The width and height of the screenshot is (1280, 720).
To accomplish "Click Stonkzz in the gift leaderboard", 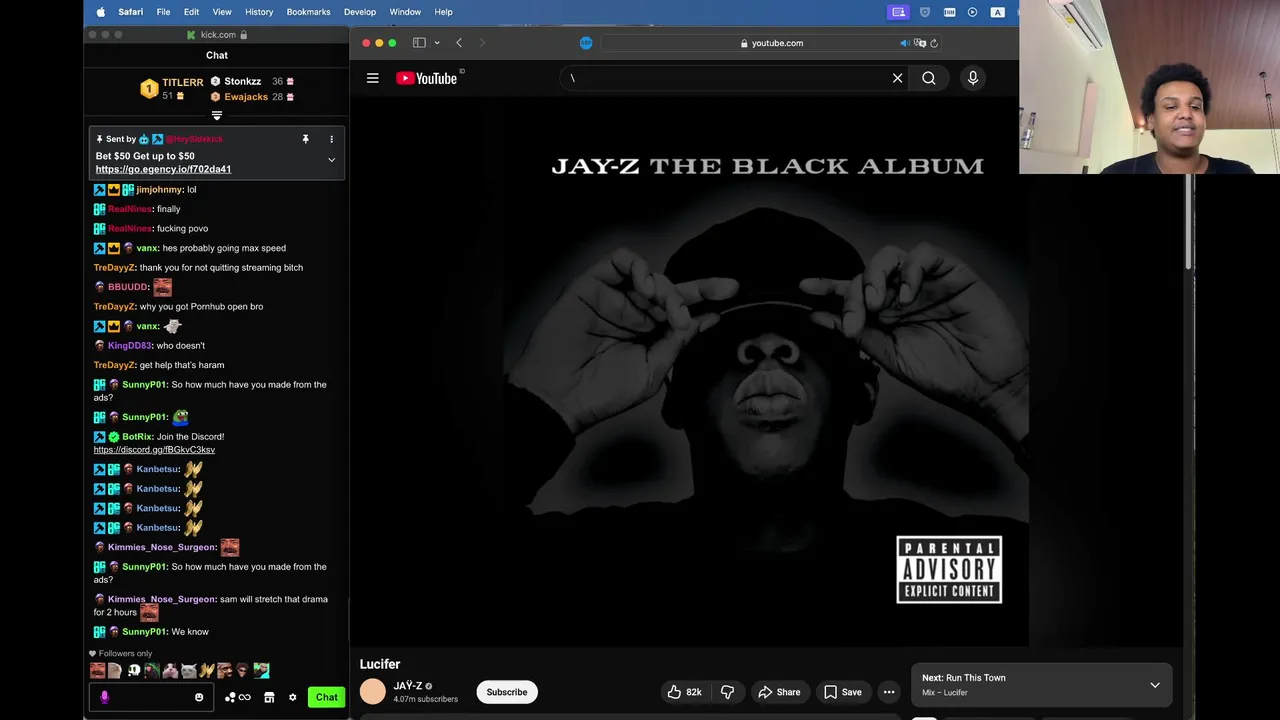I will (x=242, y=81).
